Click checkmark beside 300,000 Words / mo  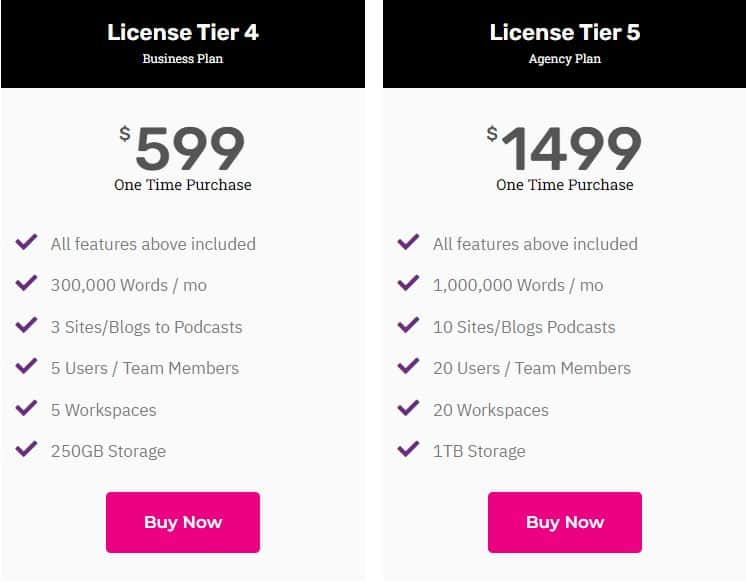27,284
